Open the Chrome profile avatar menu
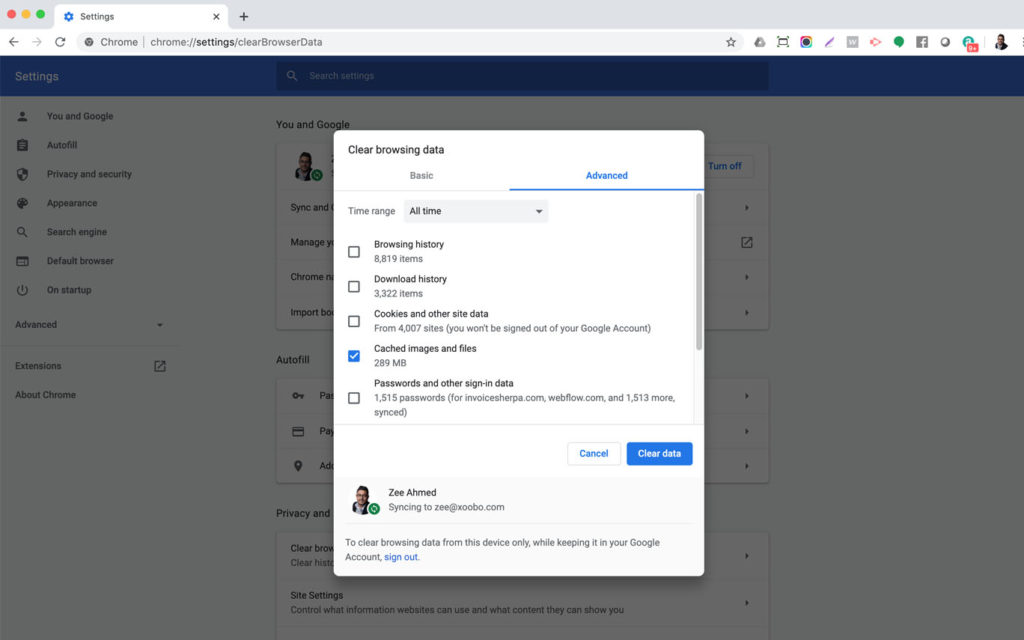The width and height of the screenshot is (1024, 640). (x=1000, y=42)
